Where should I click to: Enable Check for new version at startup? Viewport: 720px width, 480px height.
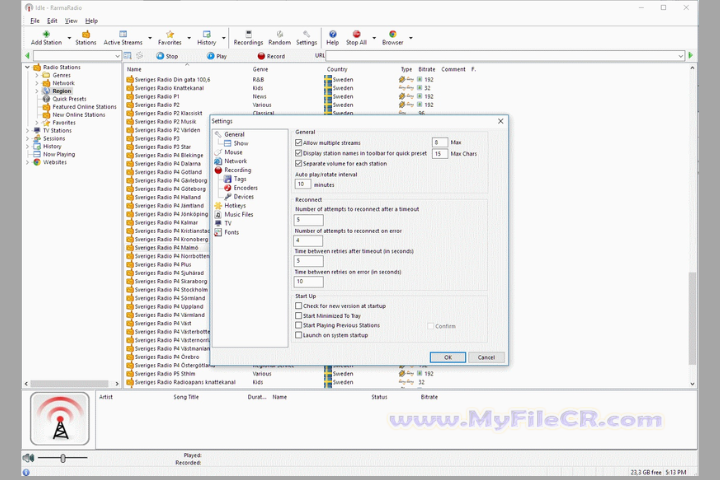tap(298, 306)
